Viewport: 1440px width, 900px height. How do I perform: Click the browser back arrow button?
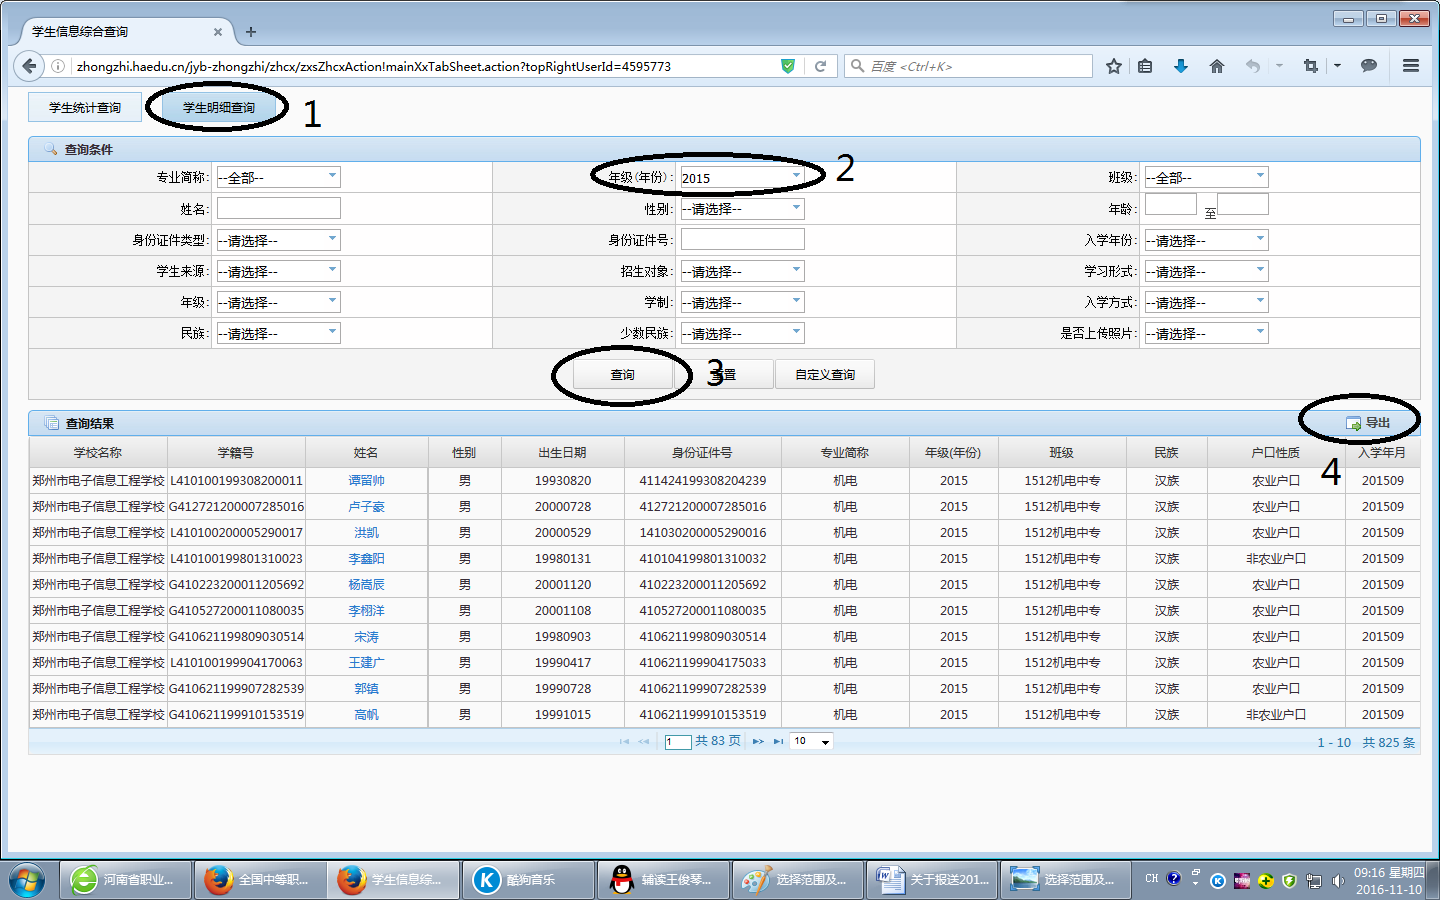click(x=29, y=66)
